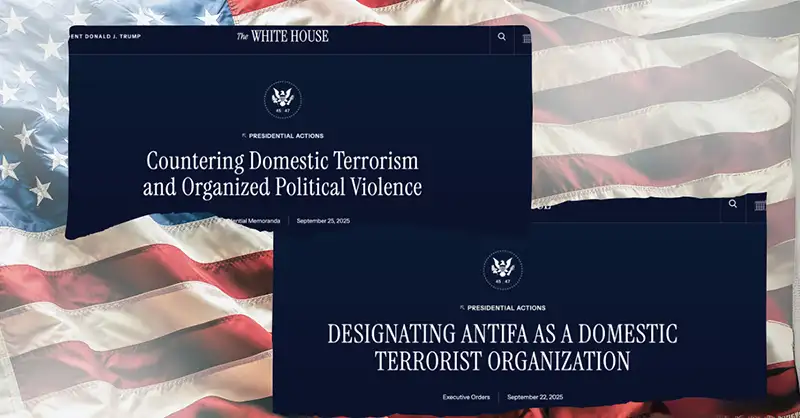Click the arrow icon beside upper Presidential Actions
This screenshot has width=800, height=418.
(243, 135)
